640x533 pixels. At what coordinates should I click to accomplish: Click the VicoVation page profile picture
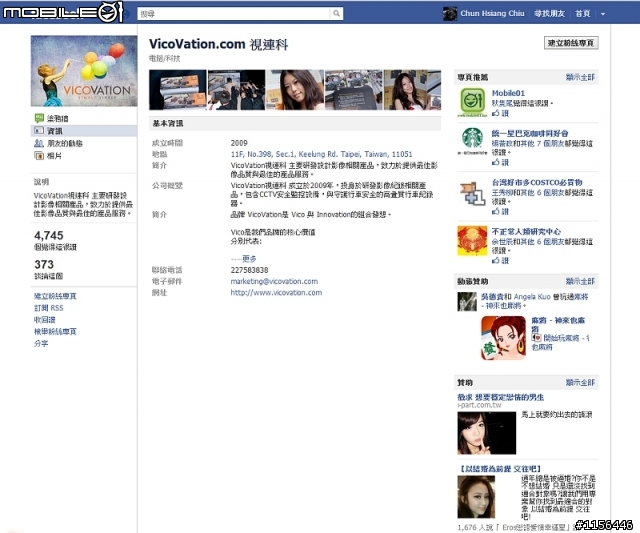(84, 71)
